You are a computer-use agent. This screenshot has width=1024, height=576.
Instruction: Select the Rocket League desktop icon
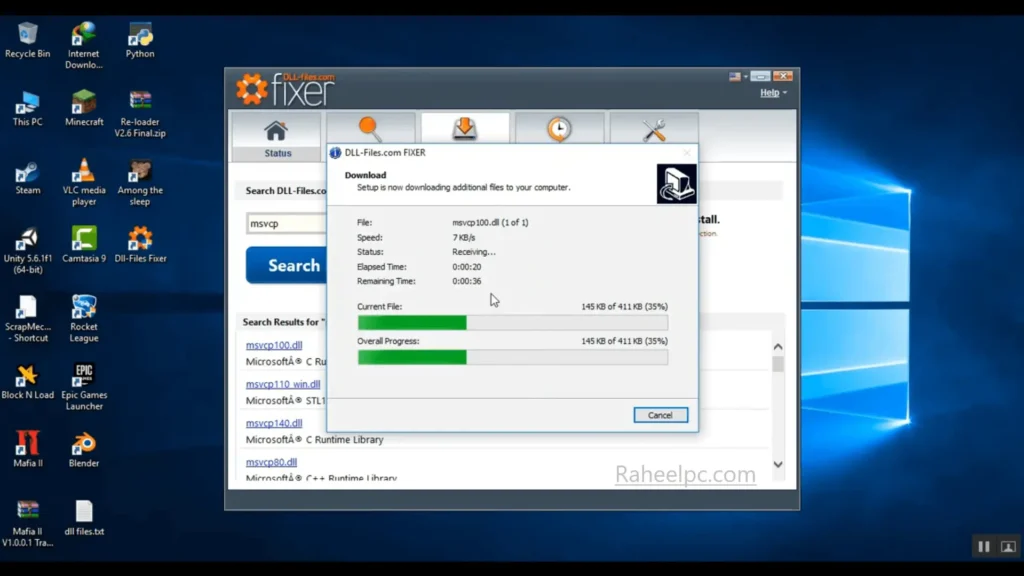pos(84,319)
